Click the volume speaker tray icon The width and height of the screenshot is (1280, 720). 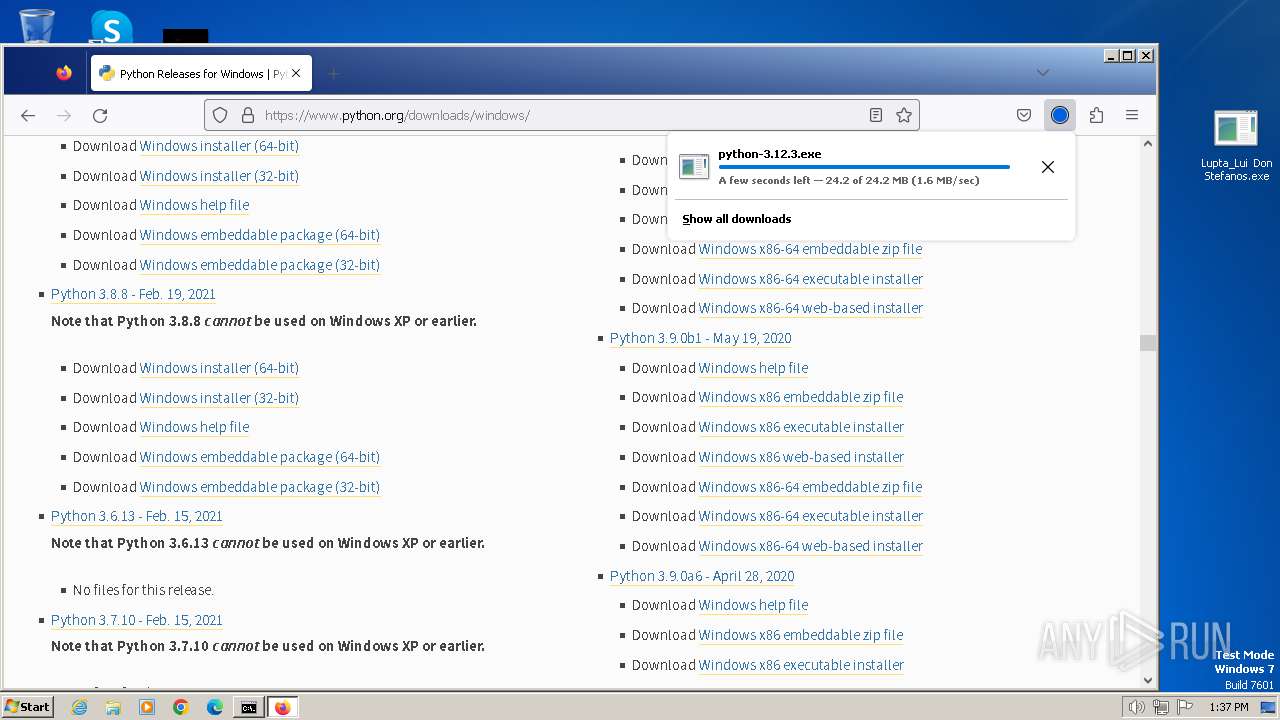tap(1136, 707)
